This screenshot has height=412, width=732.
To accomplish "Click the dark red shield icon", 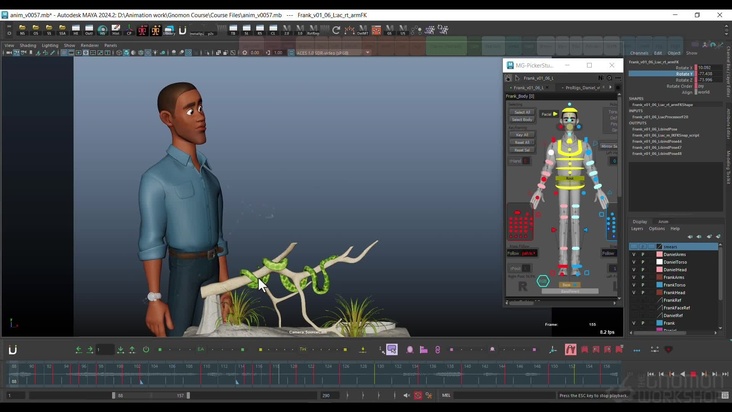I will [x=668, y=349].
